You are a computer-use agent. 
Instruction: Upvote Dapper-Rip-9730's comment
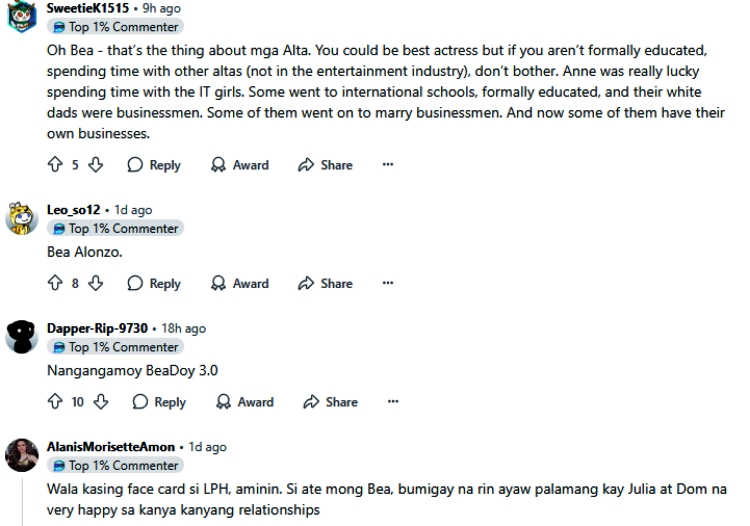55,402
